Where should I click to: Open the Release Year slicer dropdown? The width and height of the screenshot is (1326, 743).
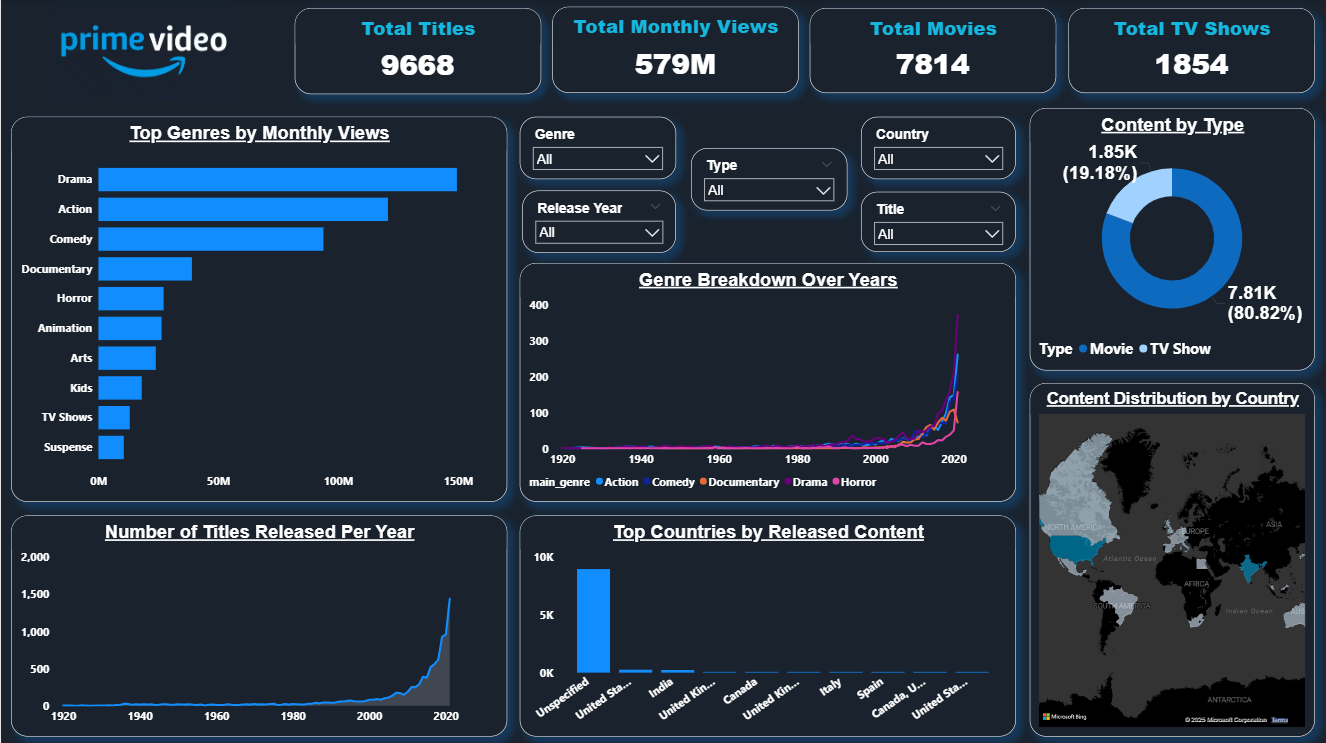(x=597, y=232)
